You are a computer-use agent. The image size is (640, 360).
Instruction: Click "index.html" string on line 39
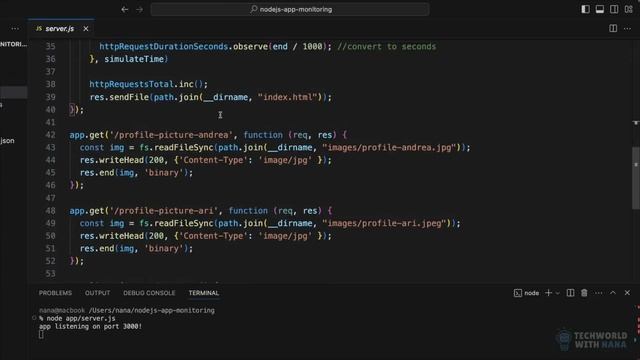288,97
